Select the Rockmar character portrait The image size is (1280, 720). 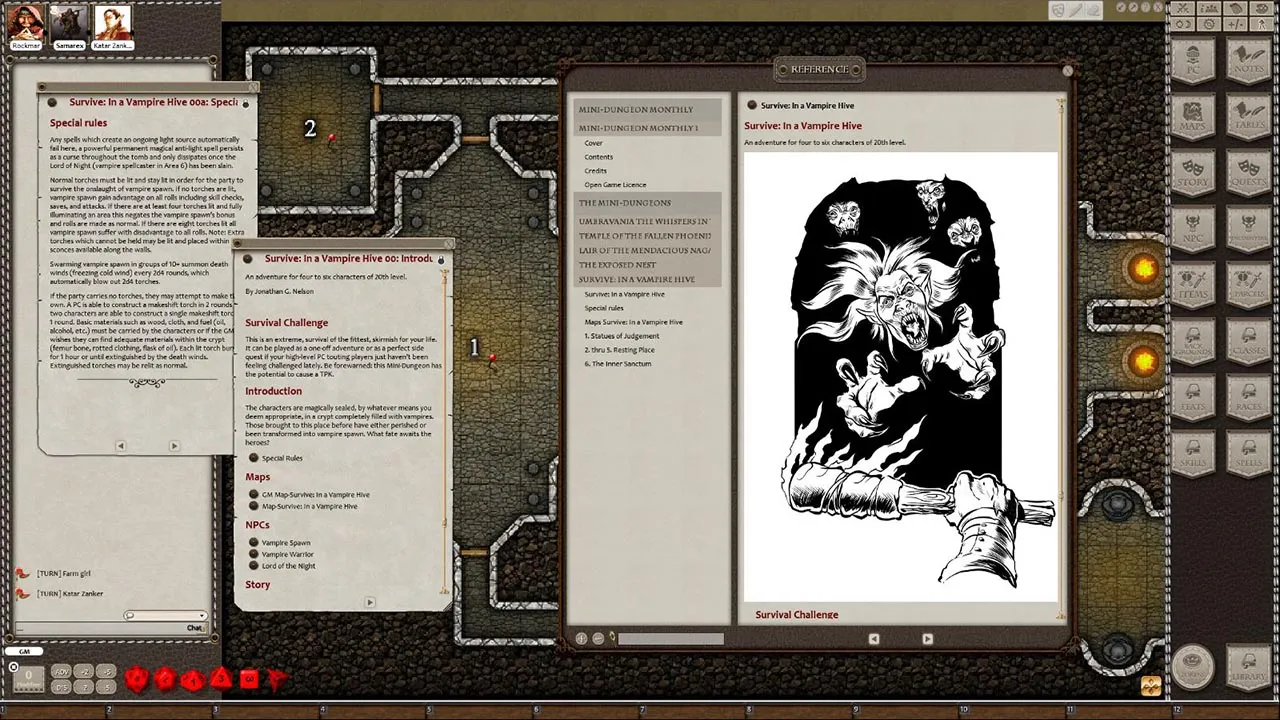(25, 22)
